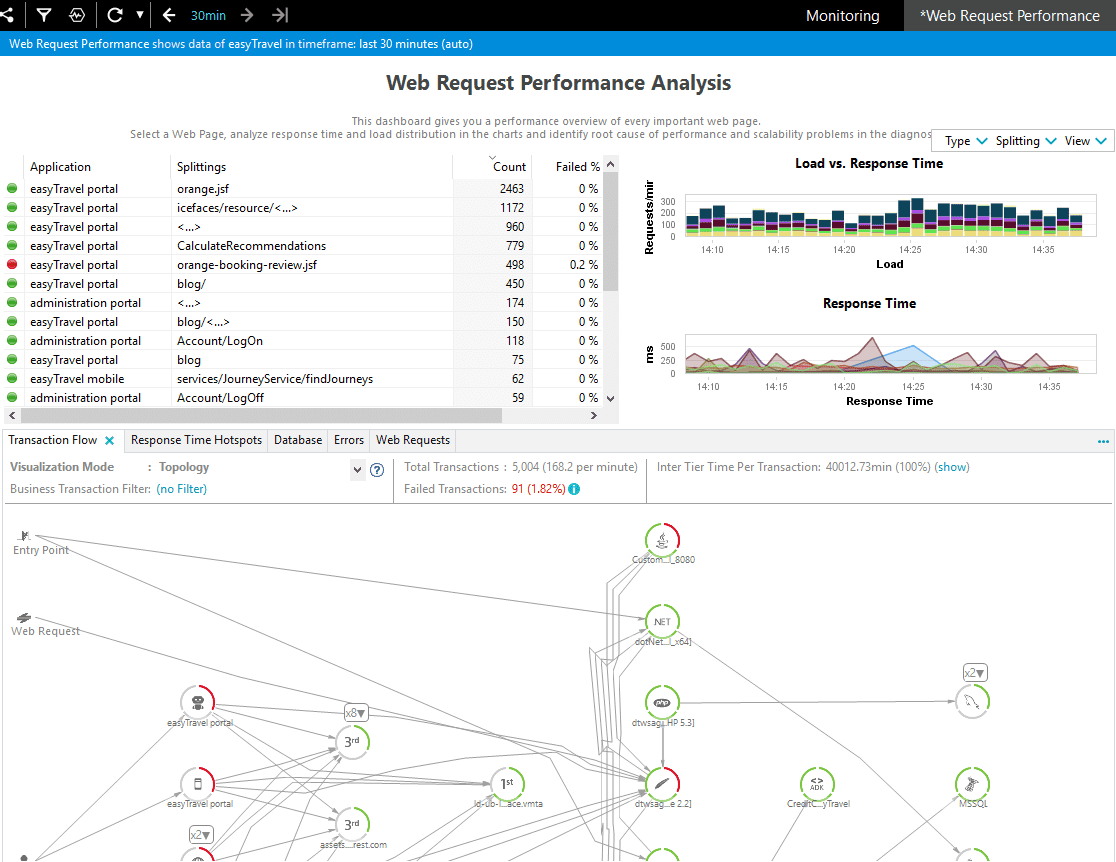Click the table's vertical scrollbar thumb
This screenshot has height=862, width=1116.
pyautogui.click(x=611, y=231)
